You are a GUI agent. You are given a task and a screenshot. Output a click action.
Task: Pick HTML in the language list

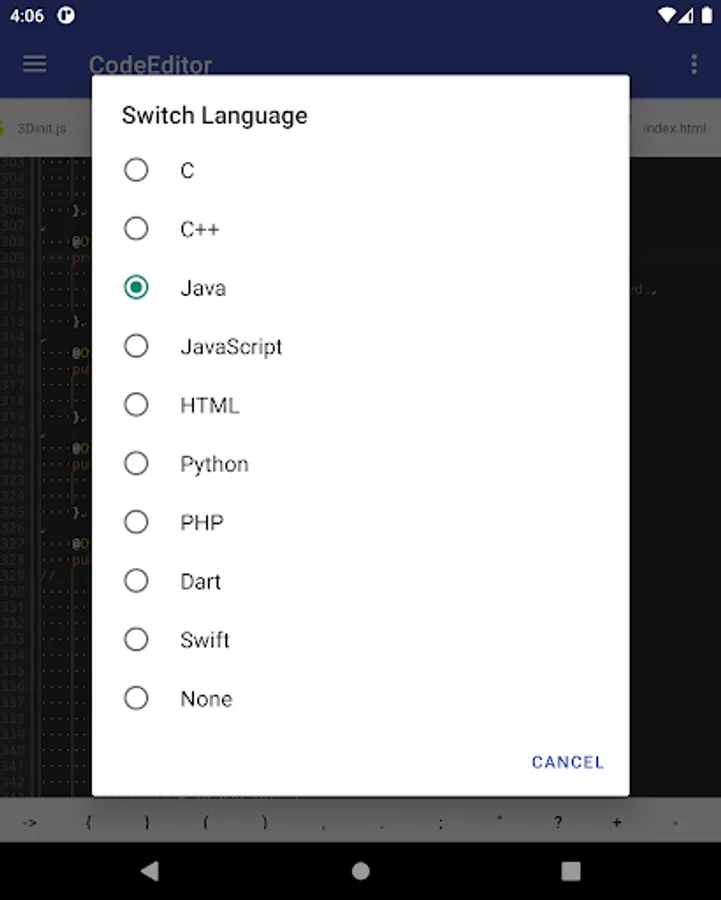[x=136, y=405]
